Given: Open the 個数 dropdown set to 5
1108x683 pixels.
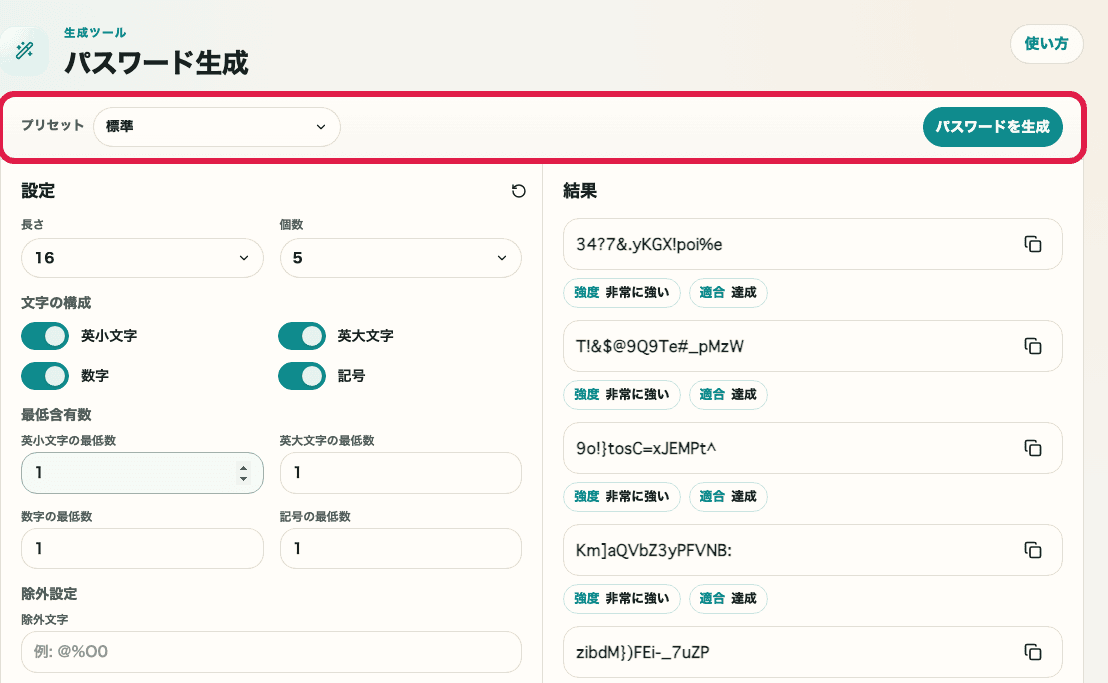Looking at the screenshot, I should 400,258.
